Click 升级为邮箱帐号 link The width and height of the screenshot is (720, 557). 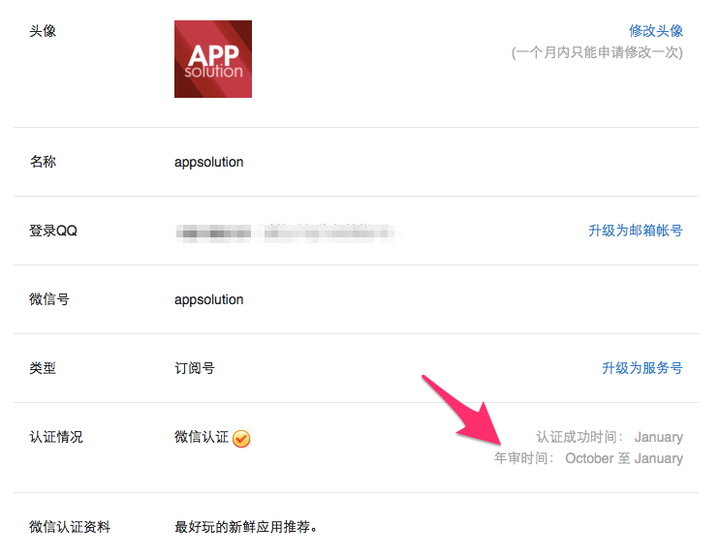[x=635, y=230]
